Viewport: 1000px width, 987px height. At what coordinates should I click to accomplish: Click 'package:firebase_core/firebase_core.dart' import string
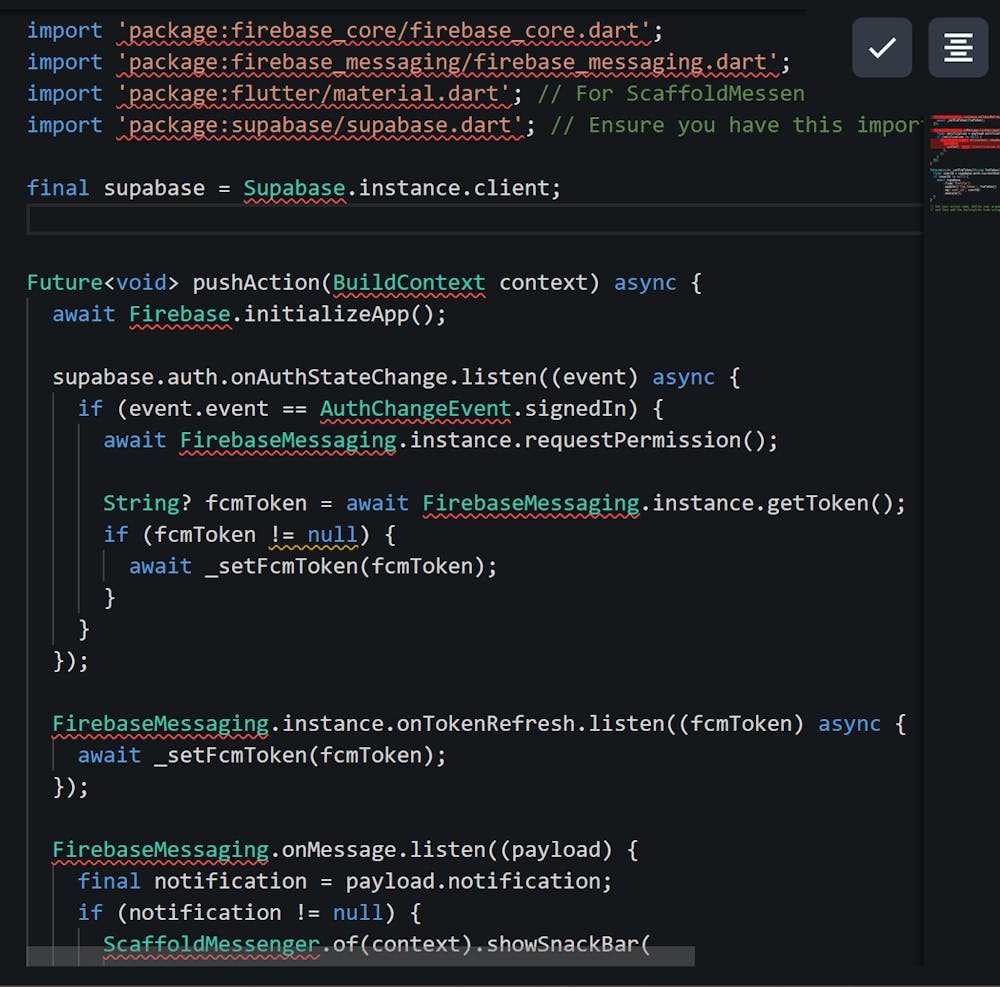tap(384, 31)
